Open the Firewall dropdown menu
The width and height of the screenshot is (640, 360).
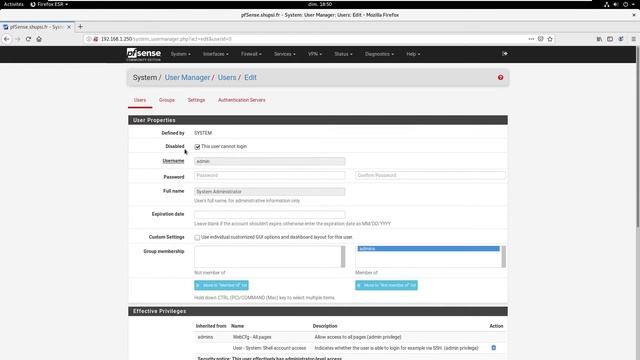coord(251,54)
